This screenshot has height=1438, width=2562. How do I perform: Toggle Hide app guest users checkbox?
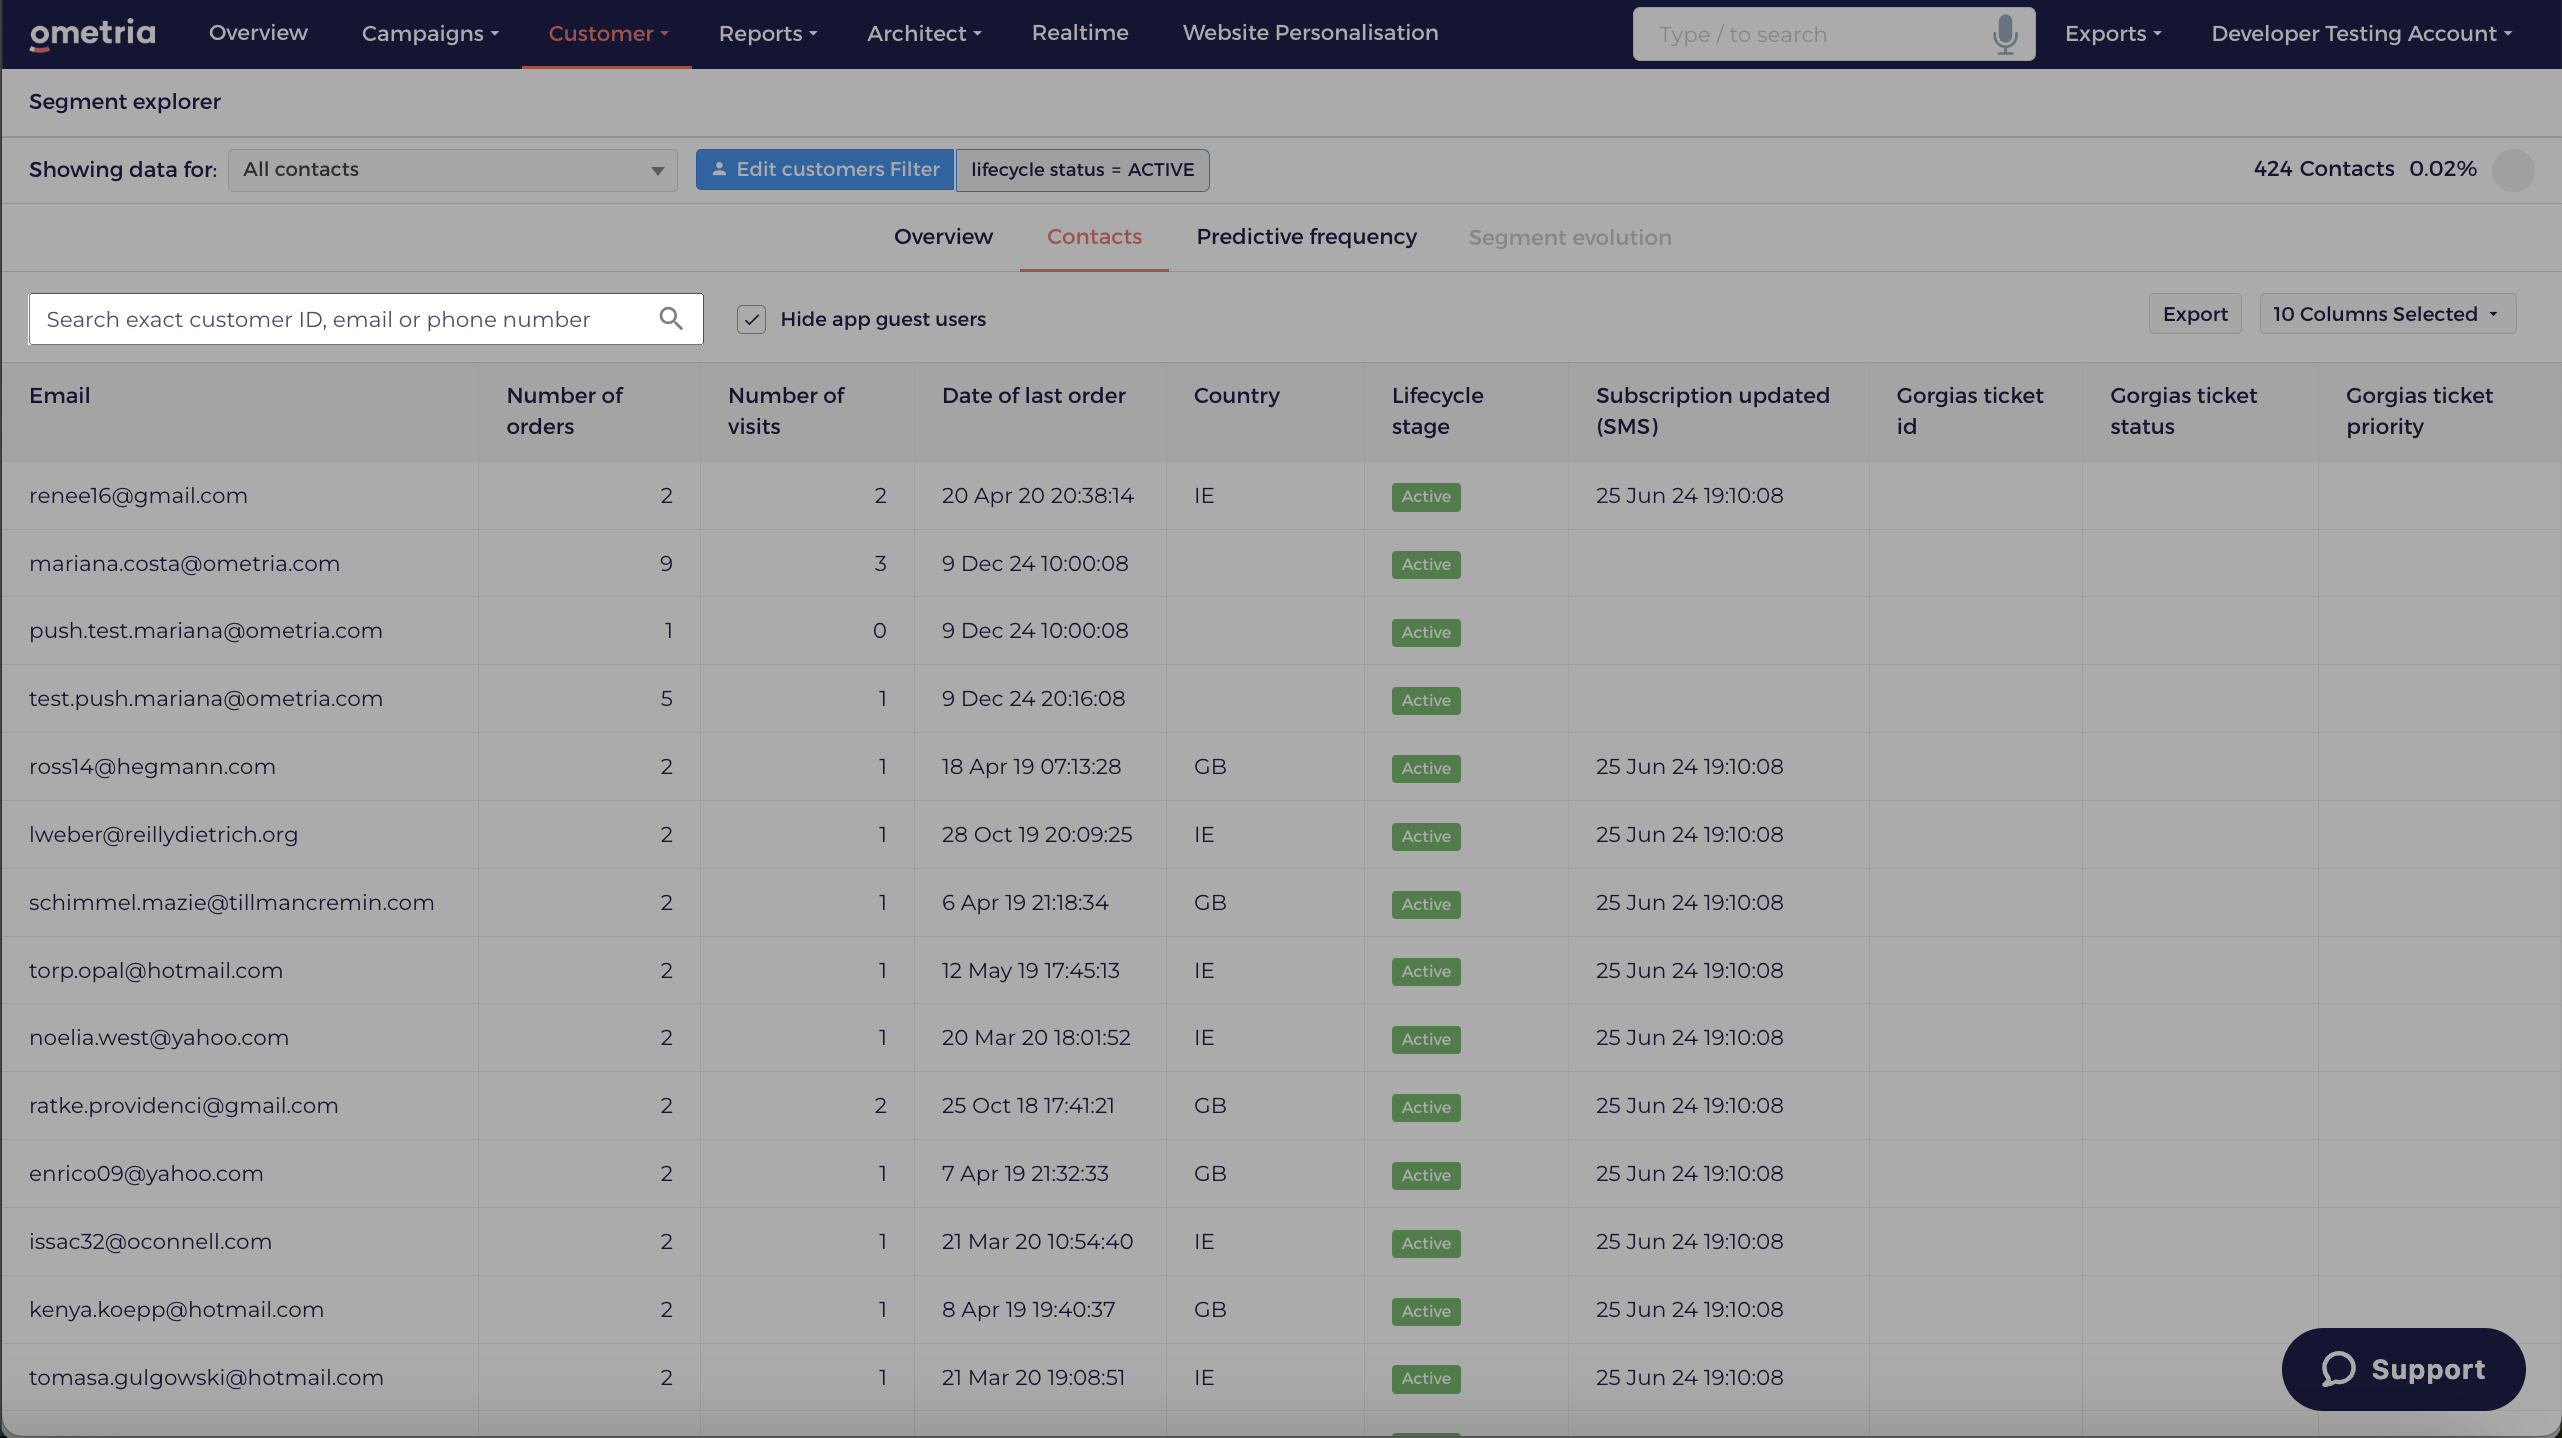point(751,319)
